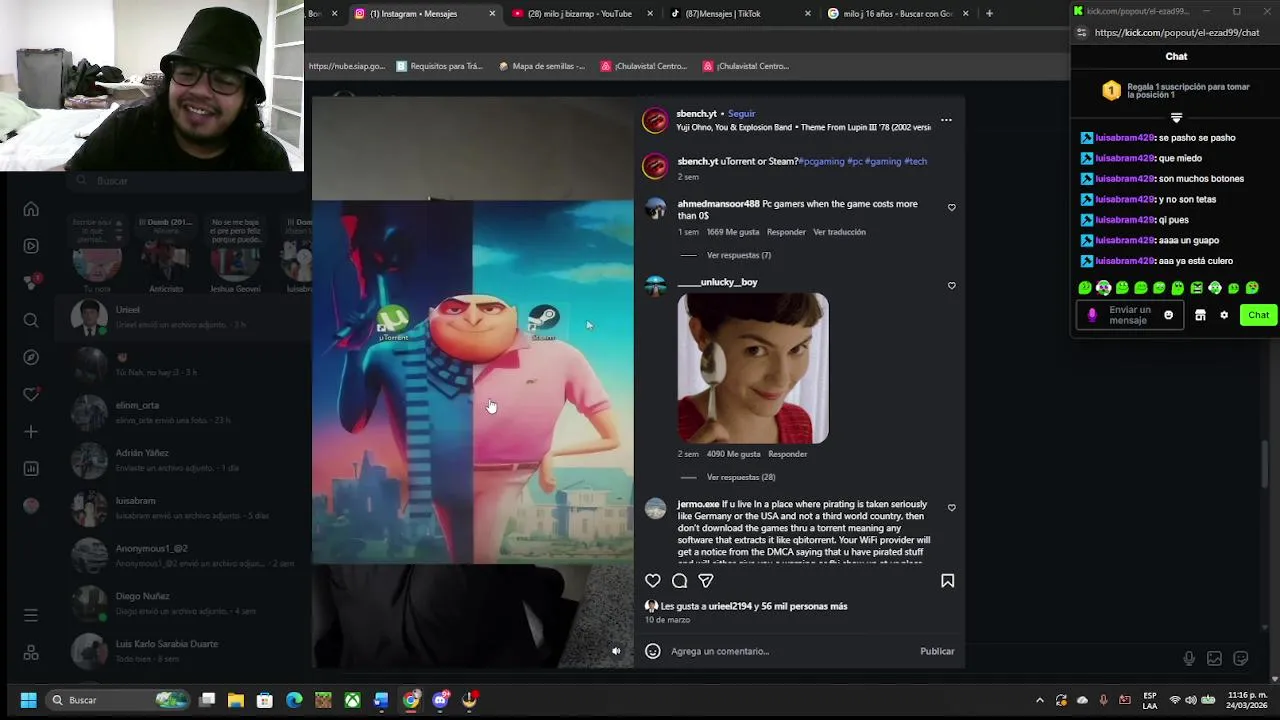Viewport: 1280px width, 720px height.
Task: Open Discord from the taskbar
Action: [440, 700]
